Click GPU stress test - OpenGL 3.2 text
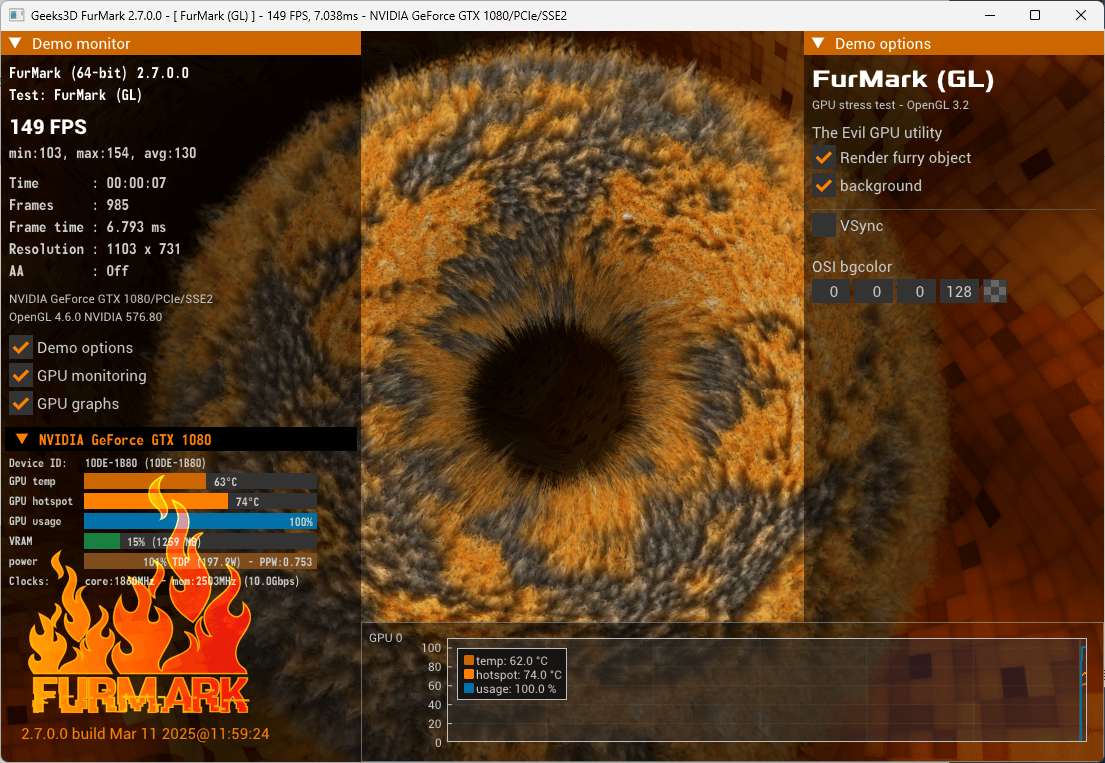Viewport: 1105px width, 763px height. 890,105
